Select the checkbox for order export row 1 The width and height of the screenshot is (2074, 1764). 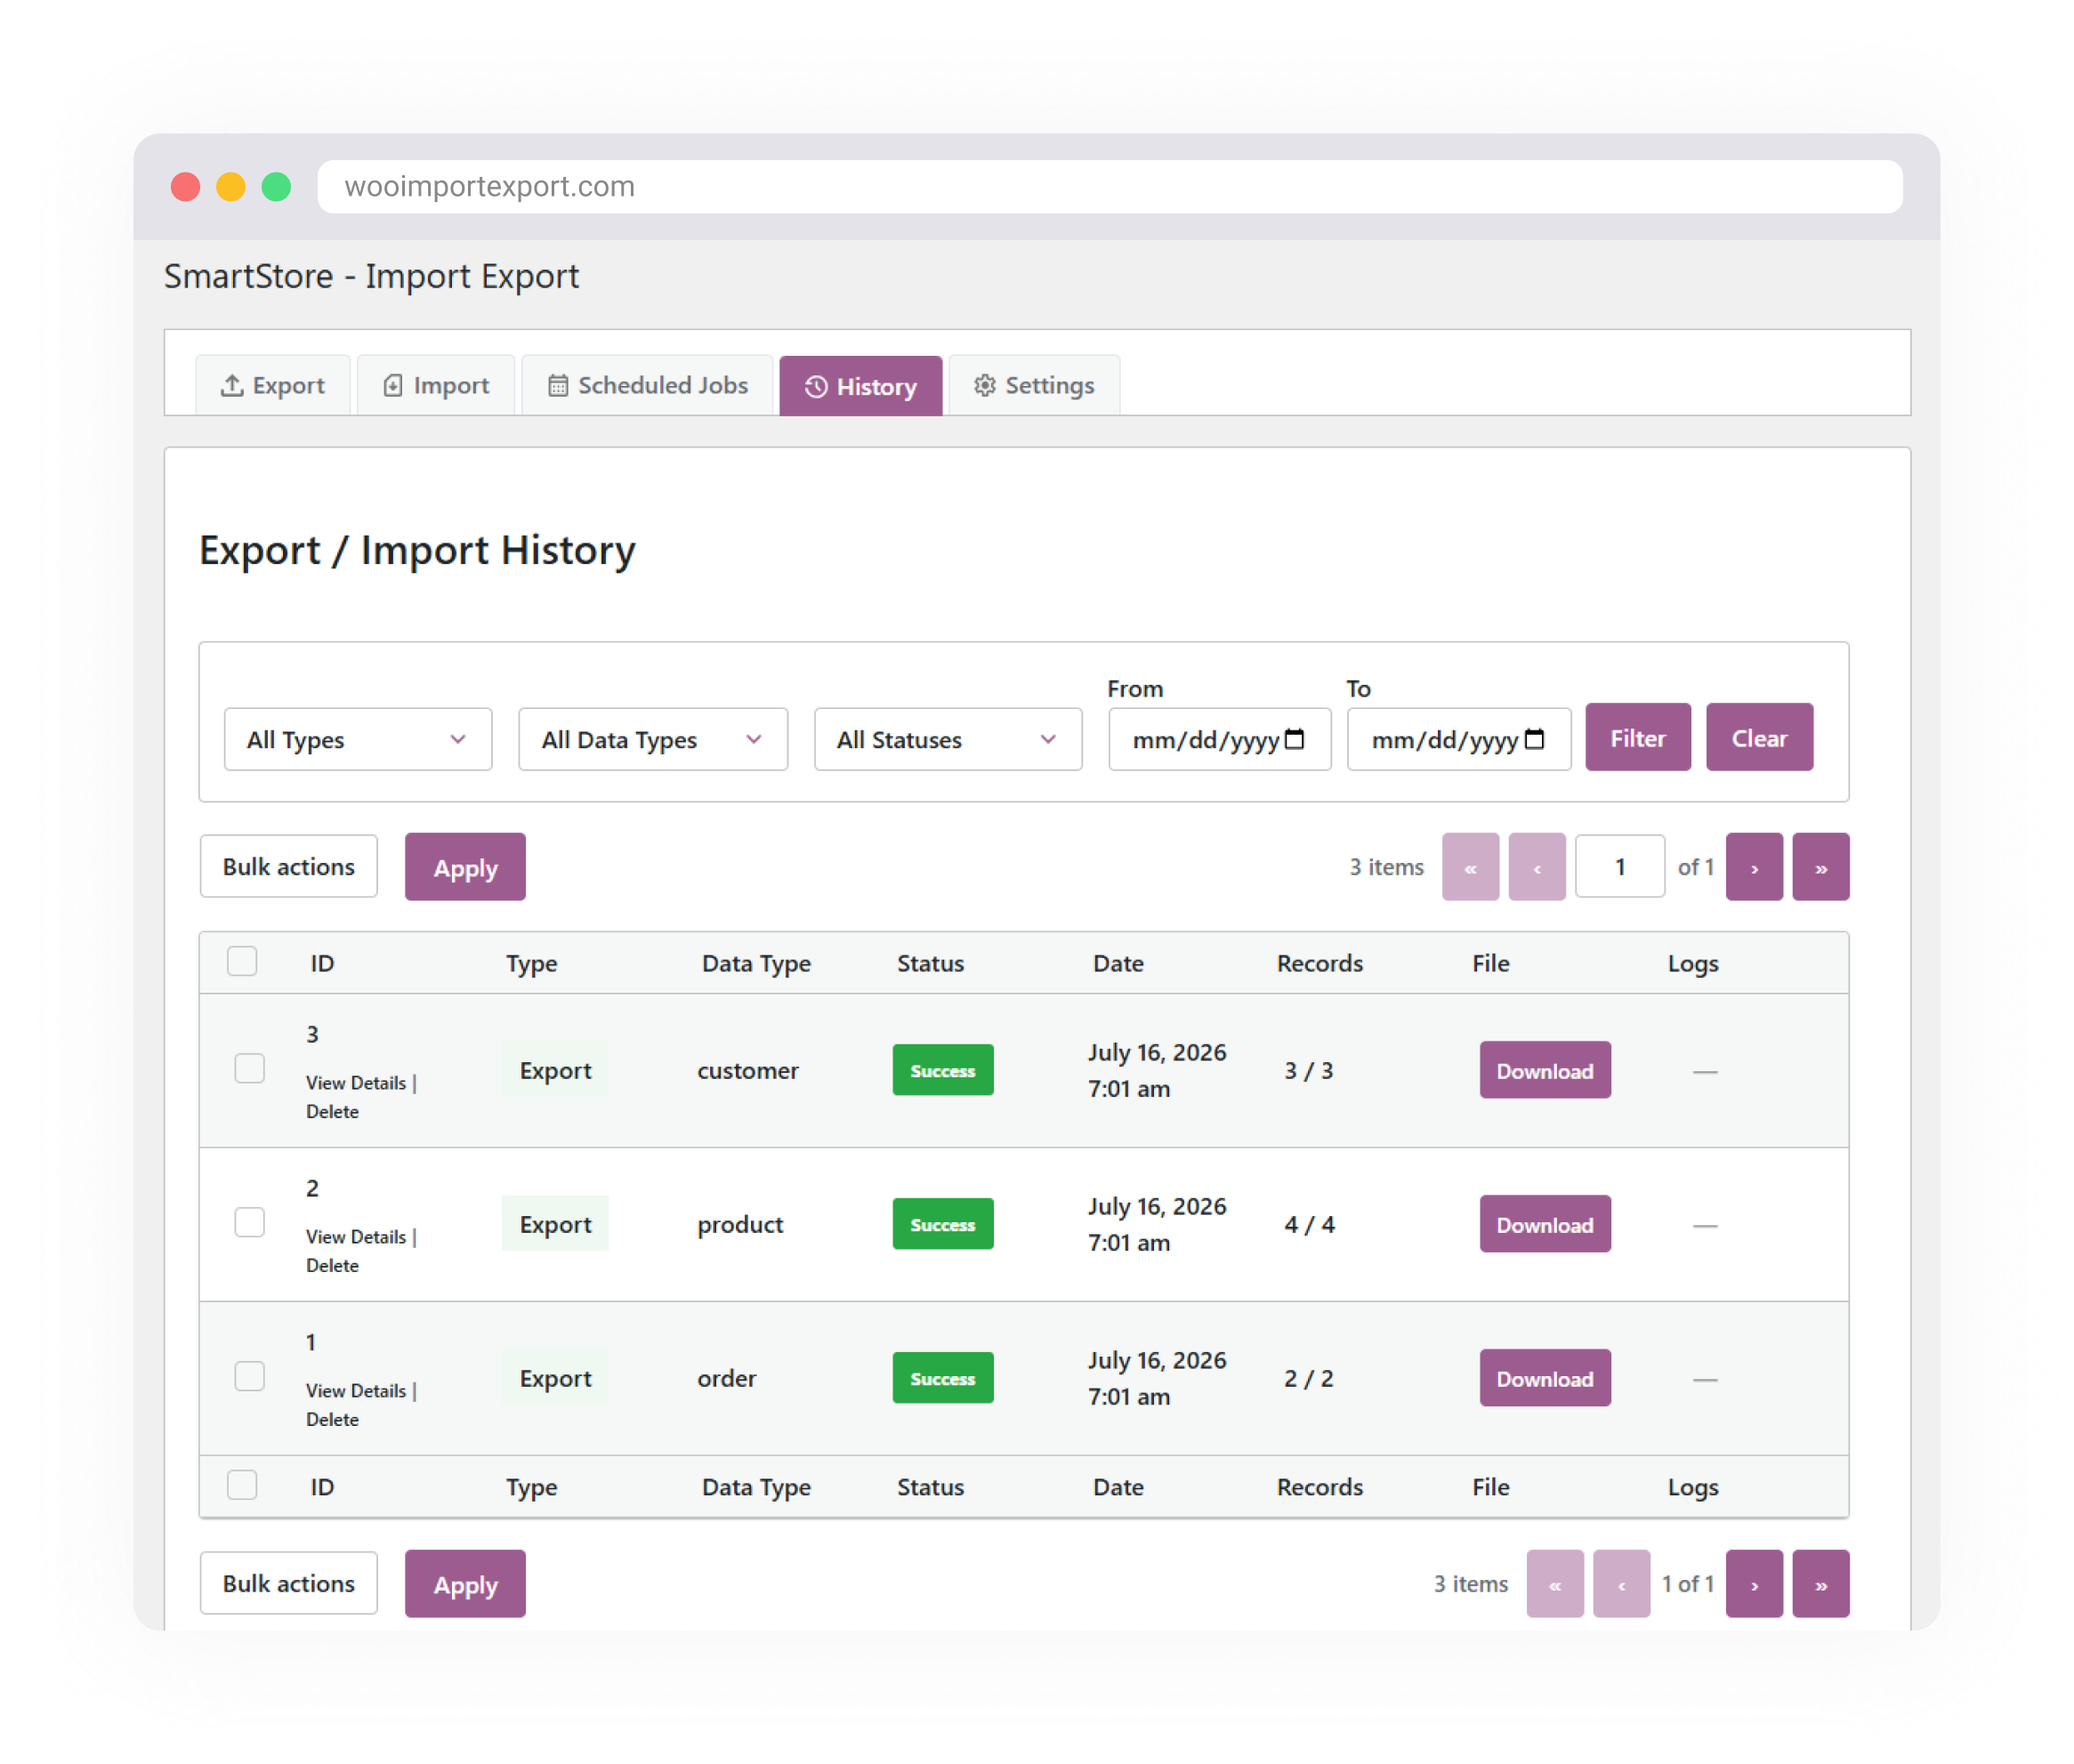(x=249, y=1376)
